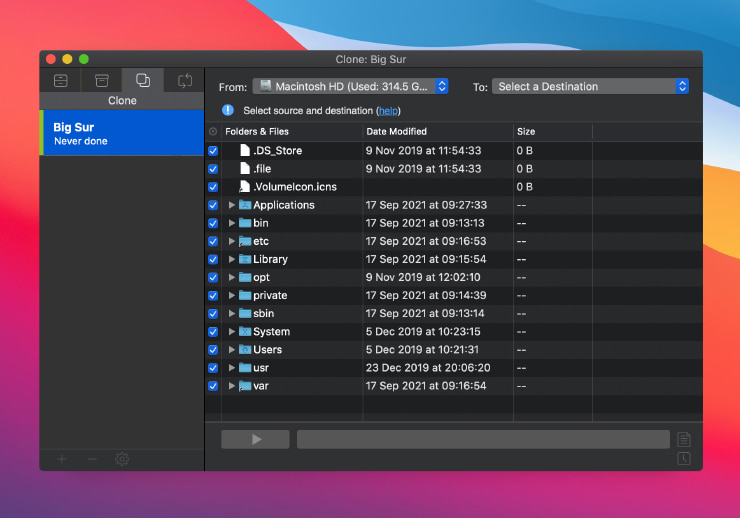The width and height of the screenshot is (740, 518).
Task: Uncheck the System folder checkbox
Action: click(x=213, y=332)
